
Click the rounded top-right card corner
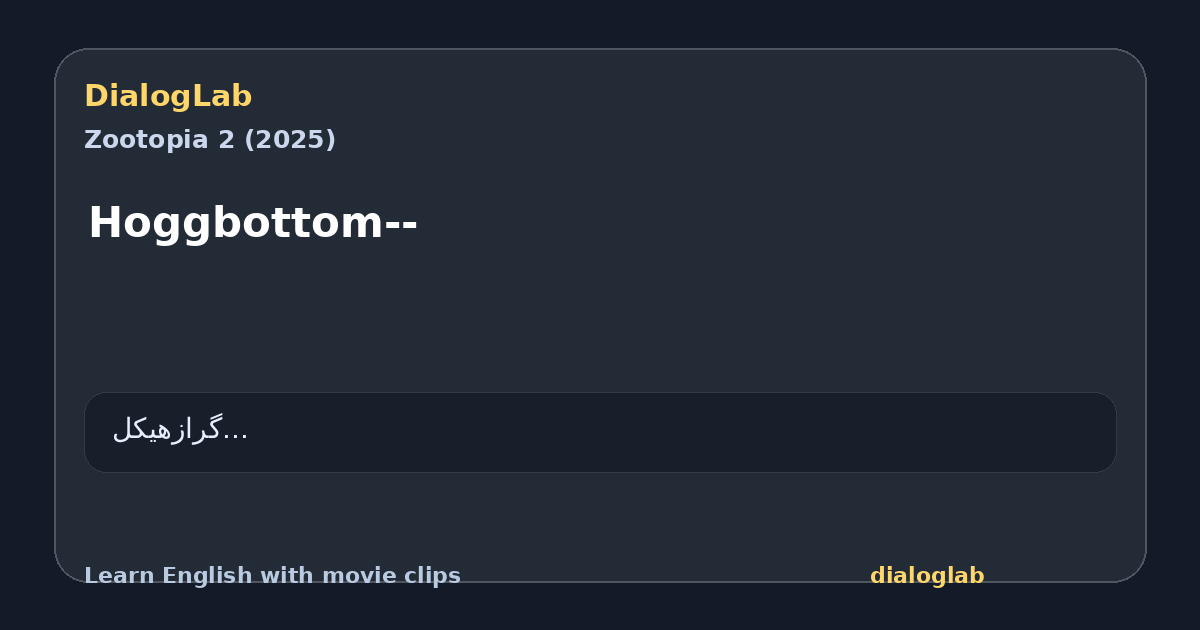pos(1134,60)
